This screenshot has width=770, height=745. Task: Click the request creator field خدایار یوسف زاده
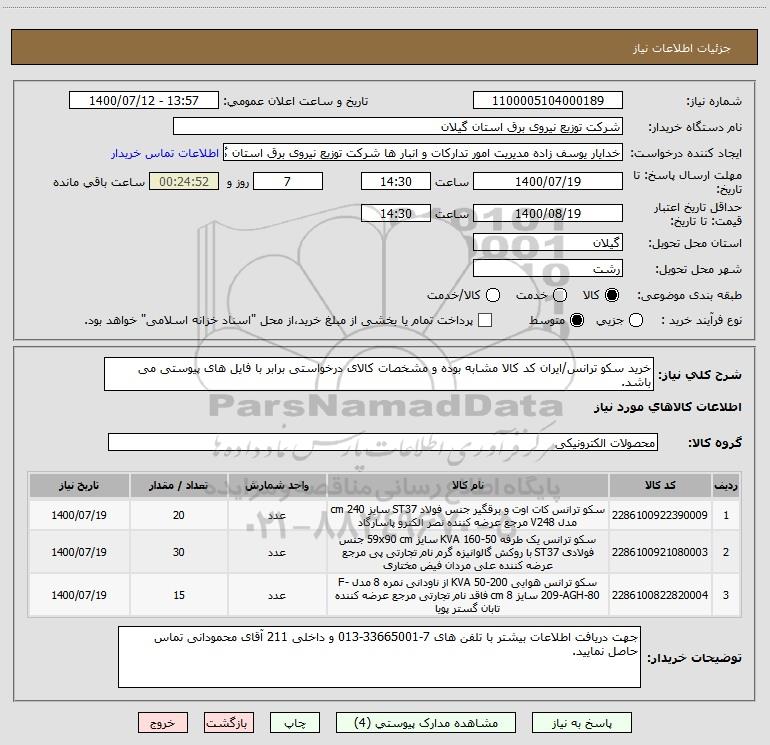[423, 153]
